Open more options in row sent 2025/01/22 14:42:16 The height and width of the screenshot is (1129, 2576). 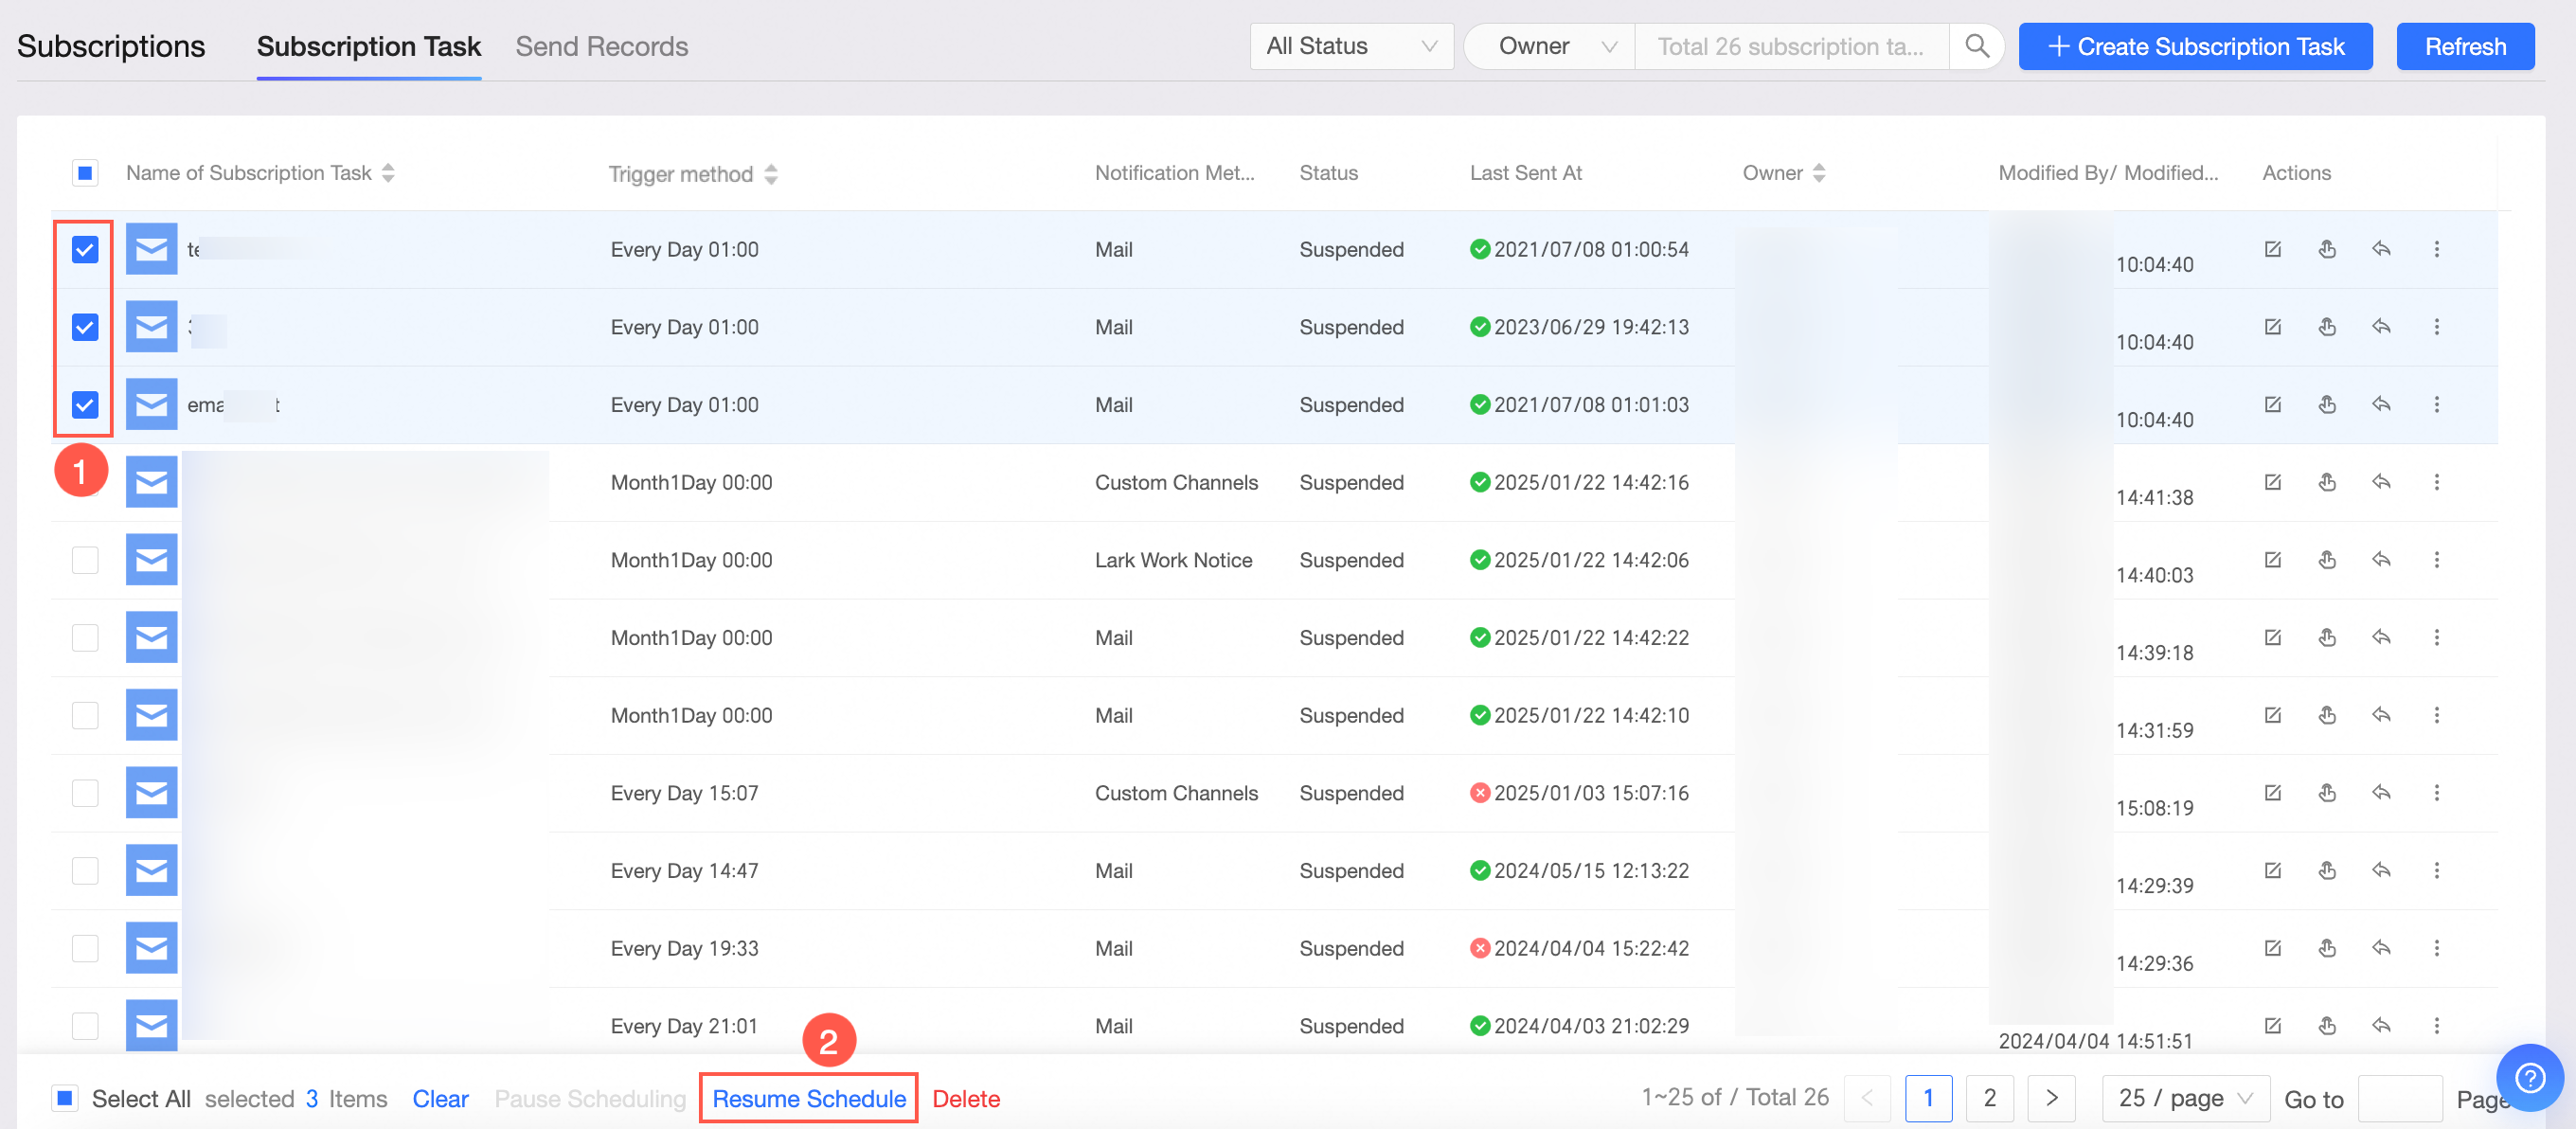click(x=2436, y=482)
